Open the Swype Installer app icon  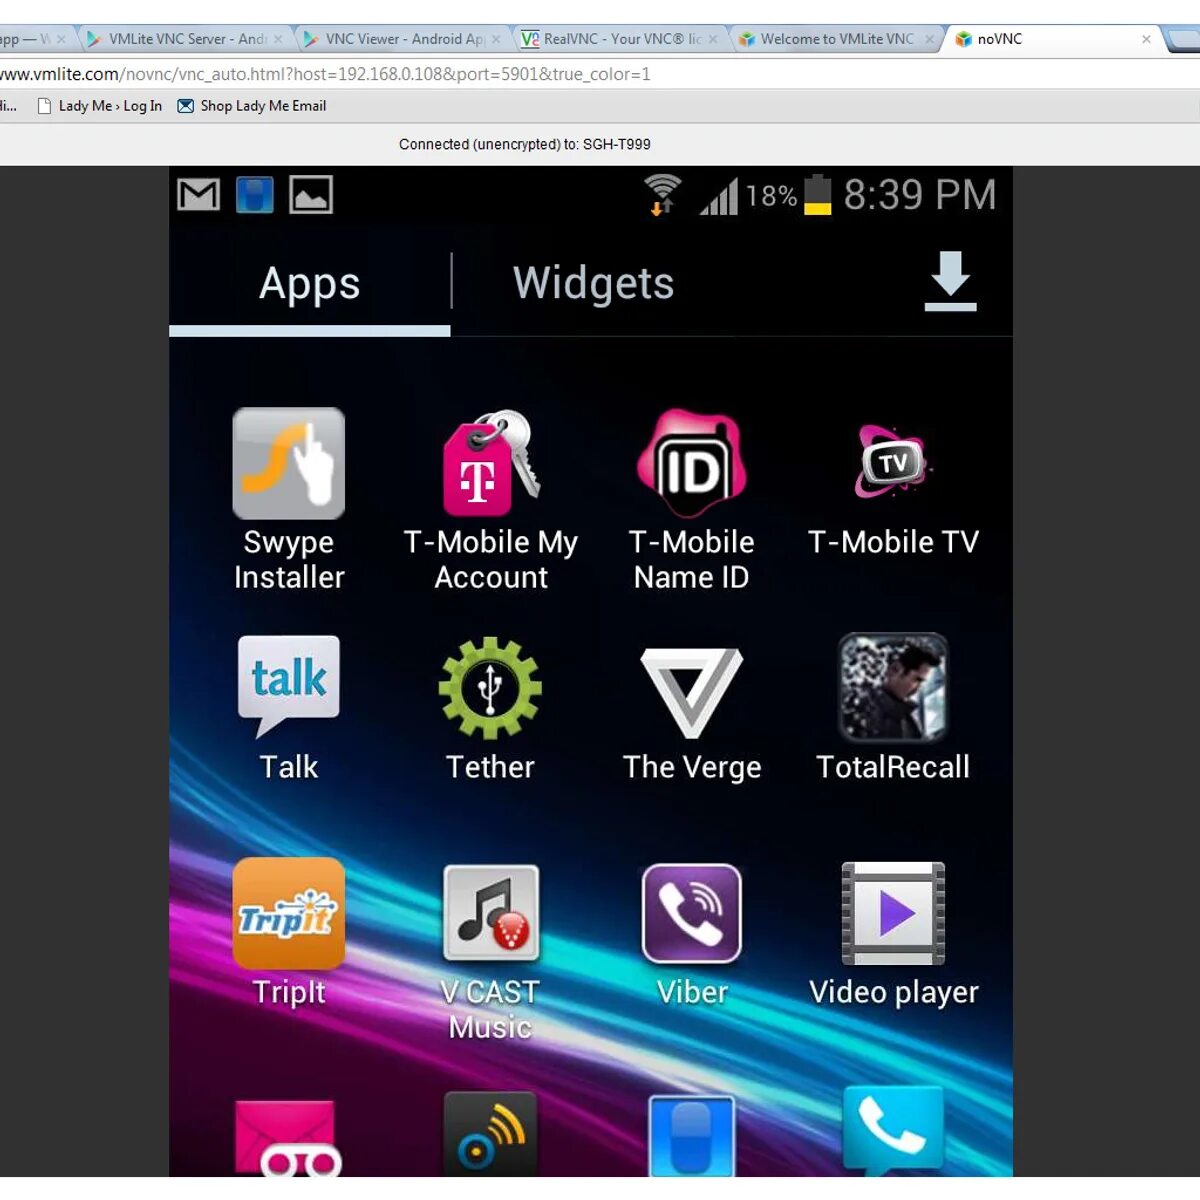coord(288,463)
